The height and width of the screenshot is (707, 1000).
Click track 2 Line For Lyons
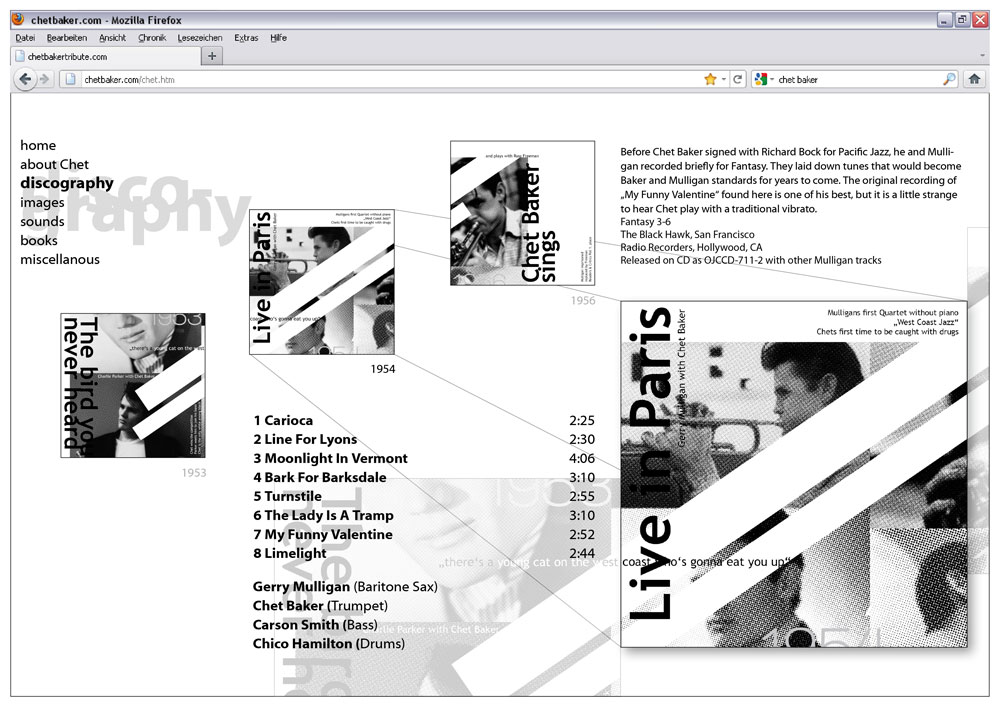point(305,439)
